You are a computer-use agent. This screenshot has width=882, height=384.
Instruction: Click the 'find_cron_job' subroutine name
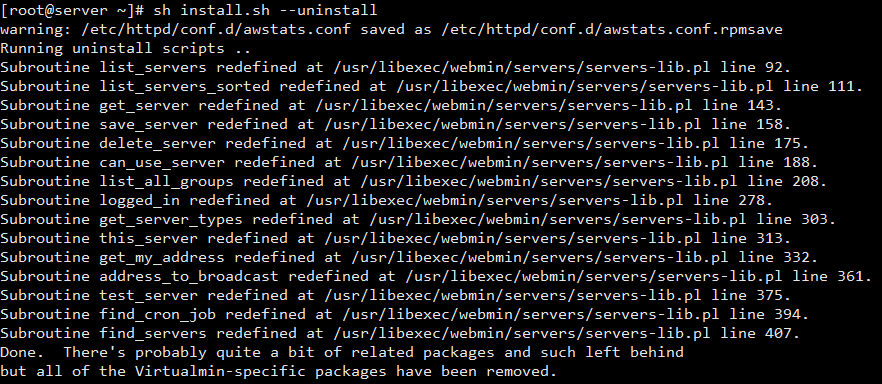(158, 314)
